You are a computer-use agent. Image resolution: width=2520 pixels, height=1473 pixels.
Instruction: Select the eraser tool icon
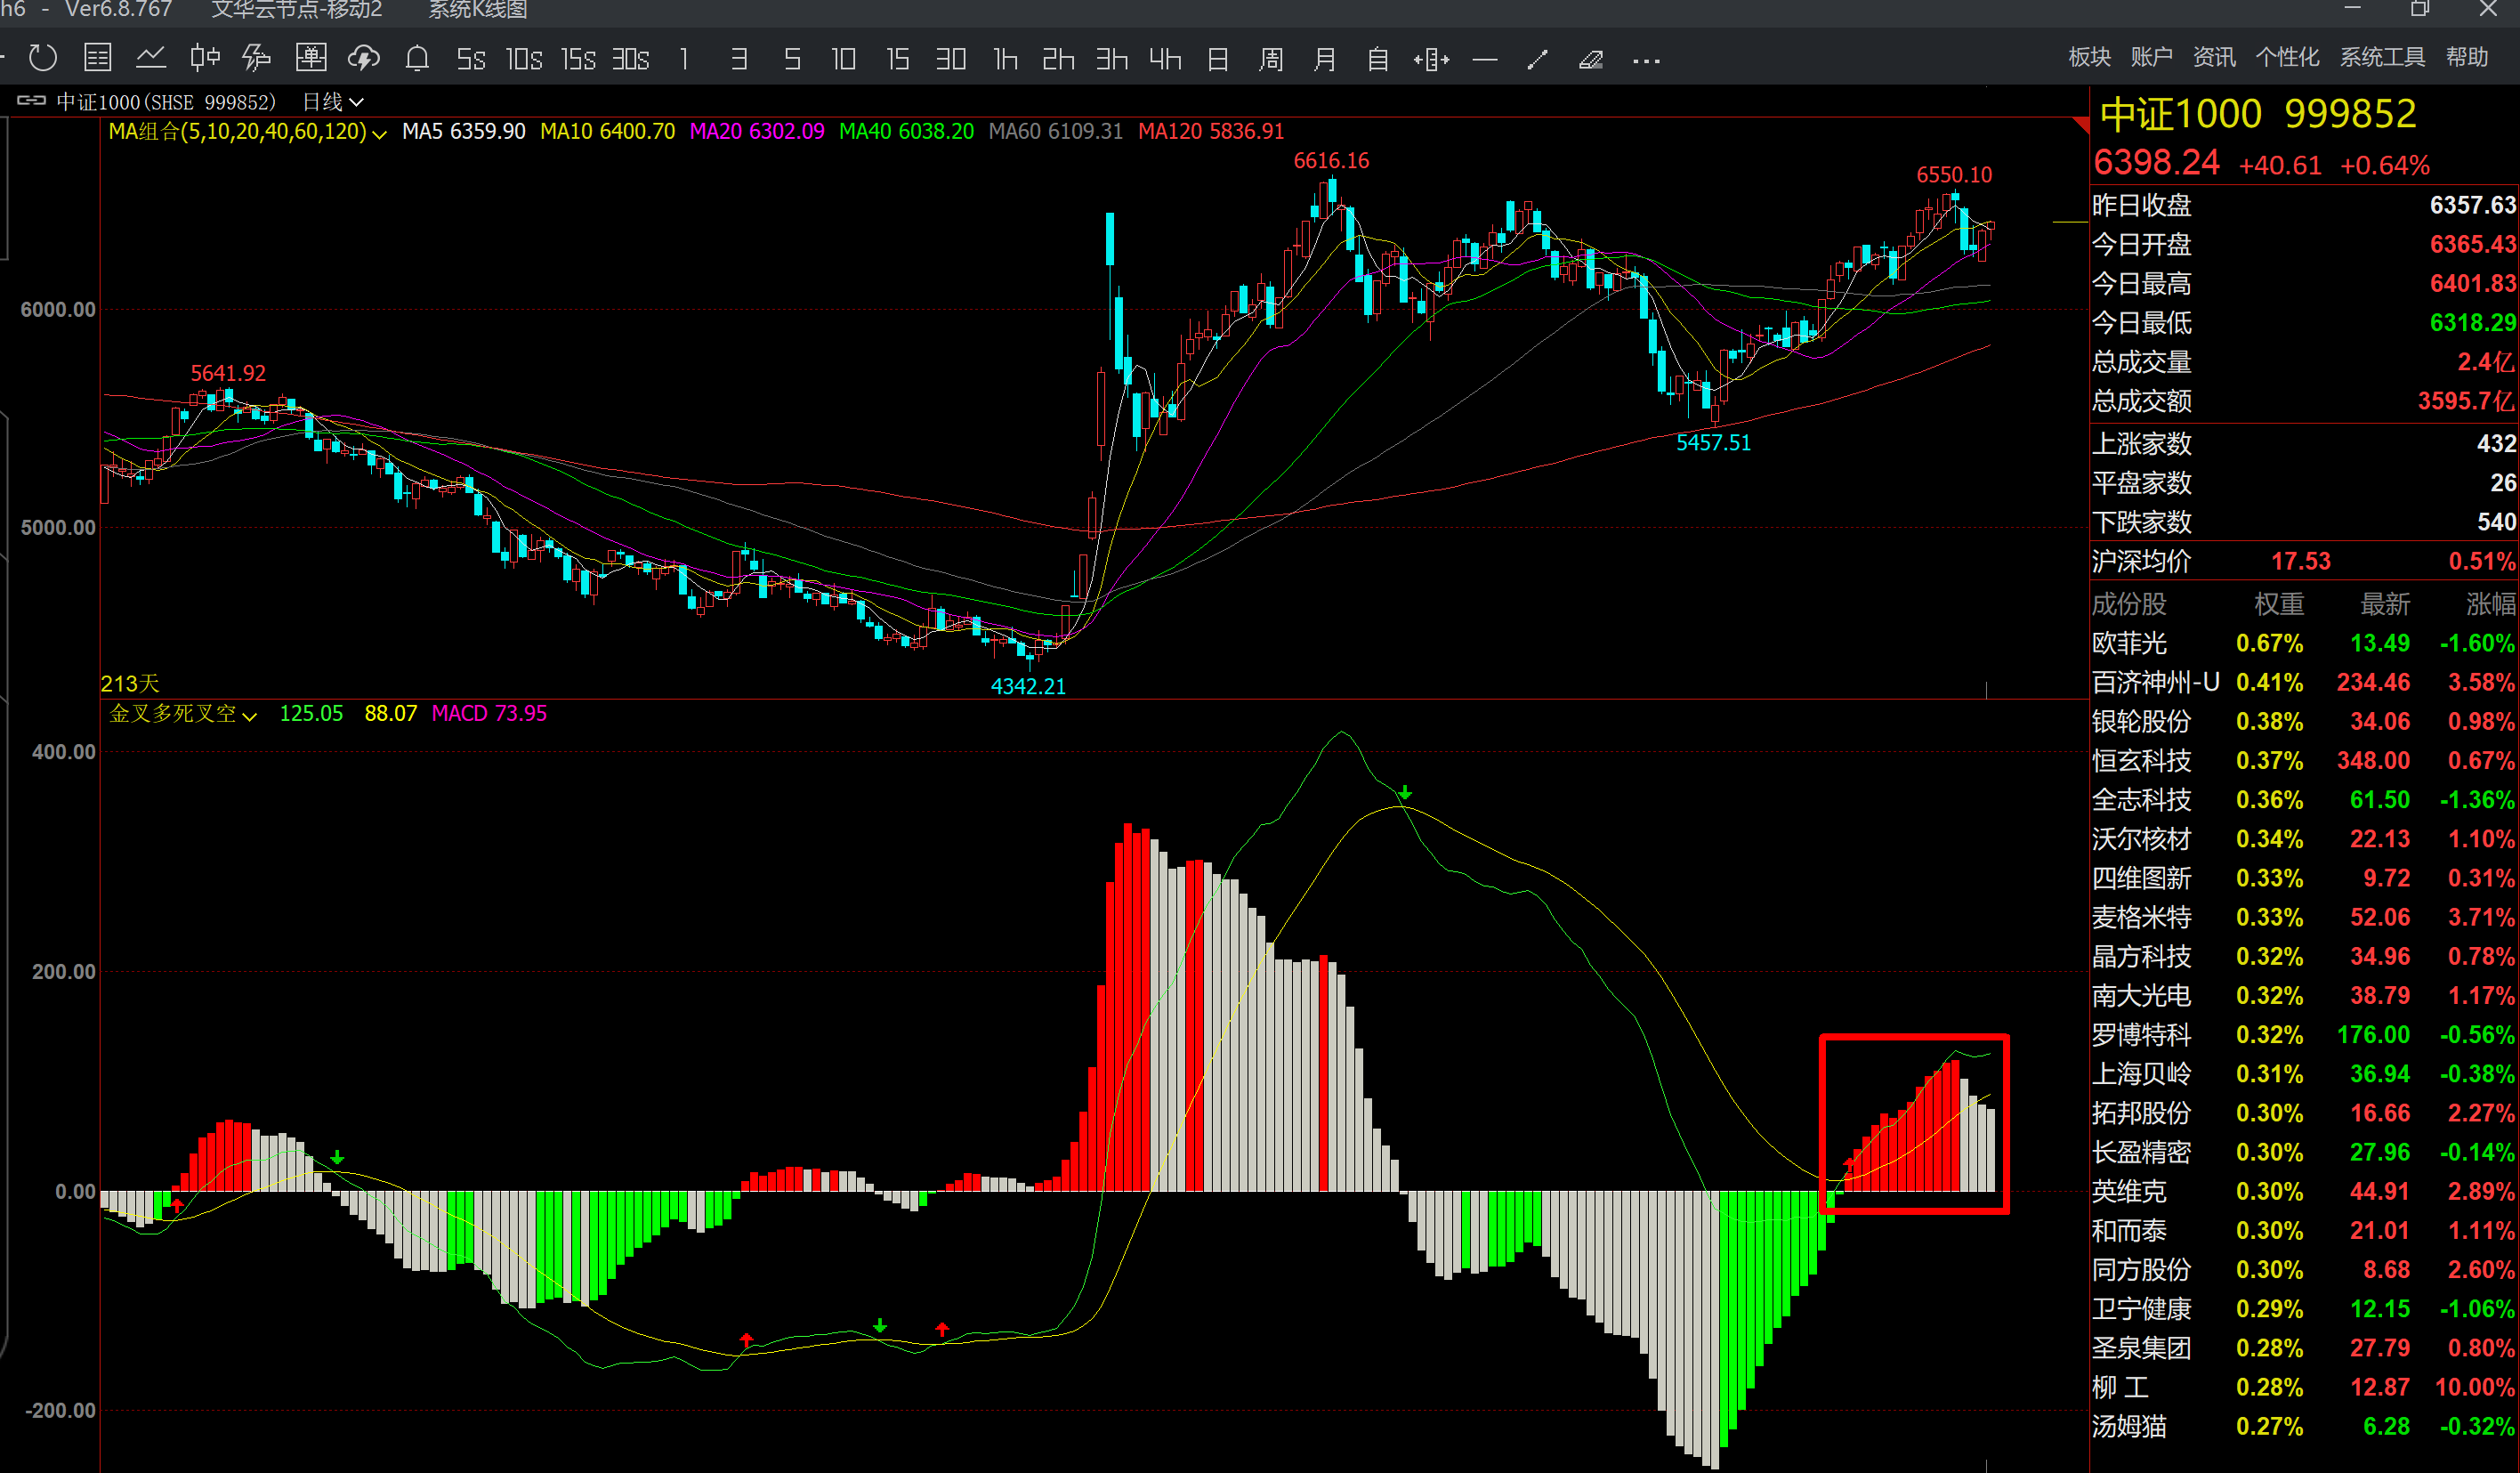click(1591, 60)
